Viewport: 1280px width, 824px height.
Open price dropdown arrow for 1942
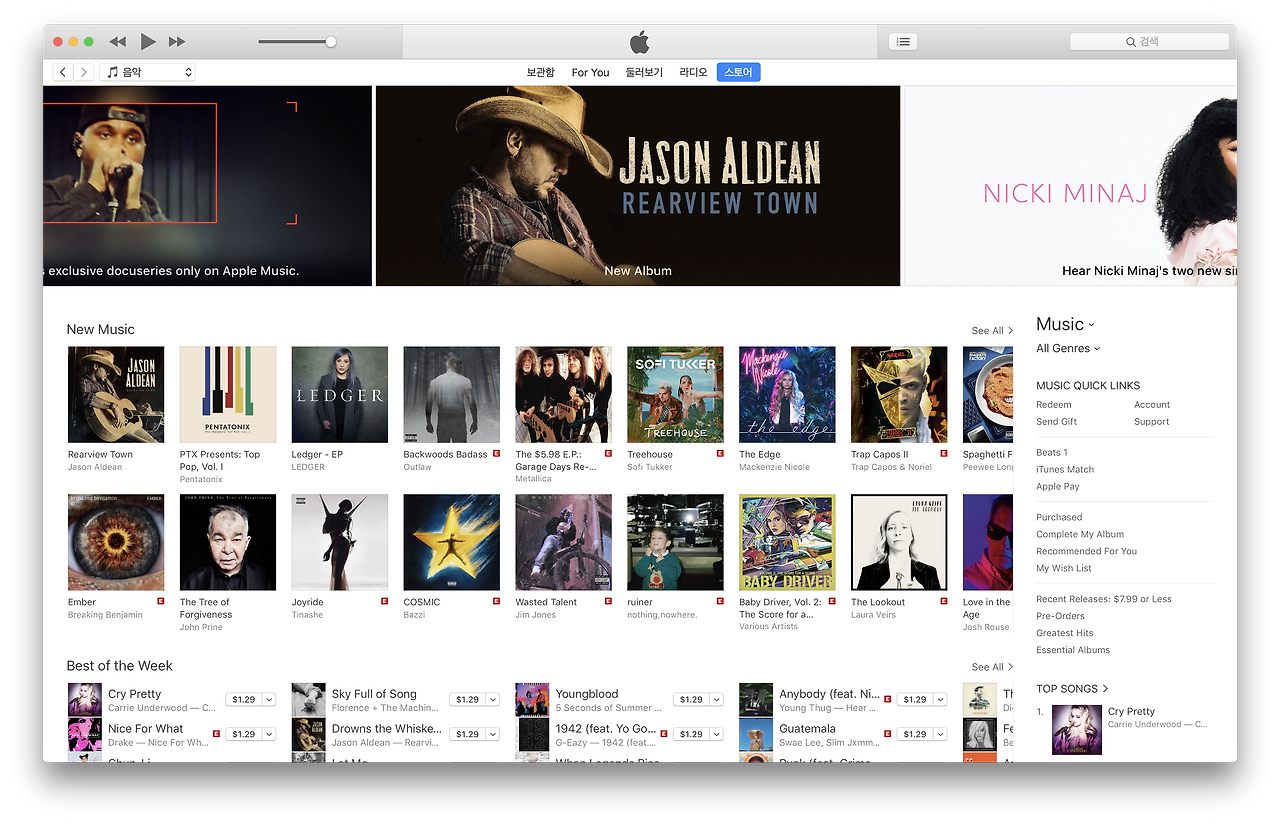tap(716, 734)
